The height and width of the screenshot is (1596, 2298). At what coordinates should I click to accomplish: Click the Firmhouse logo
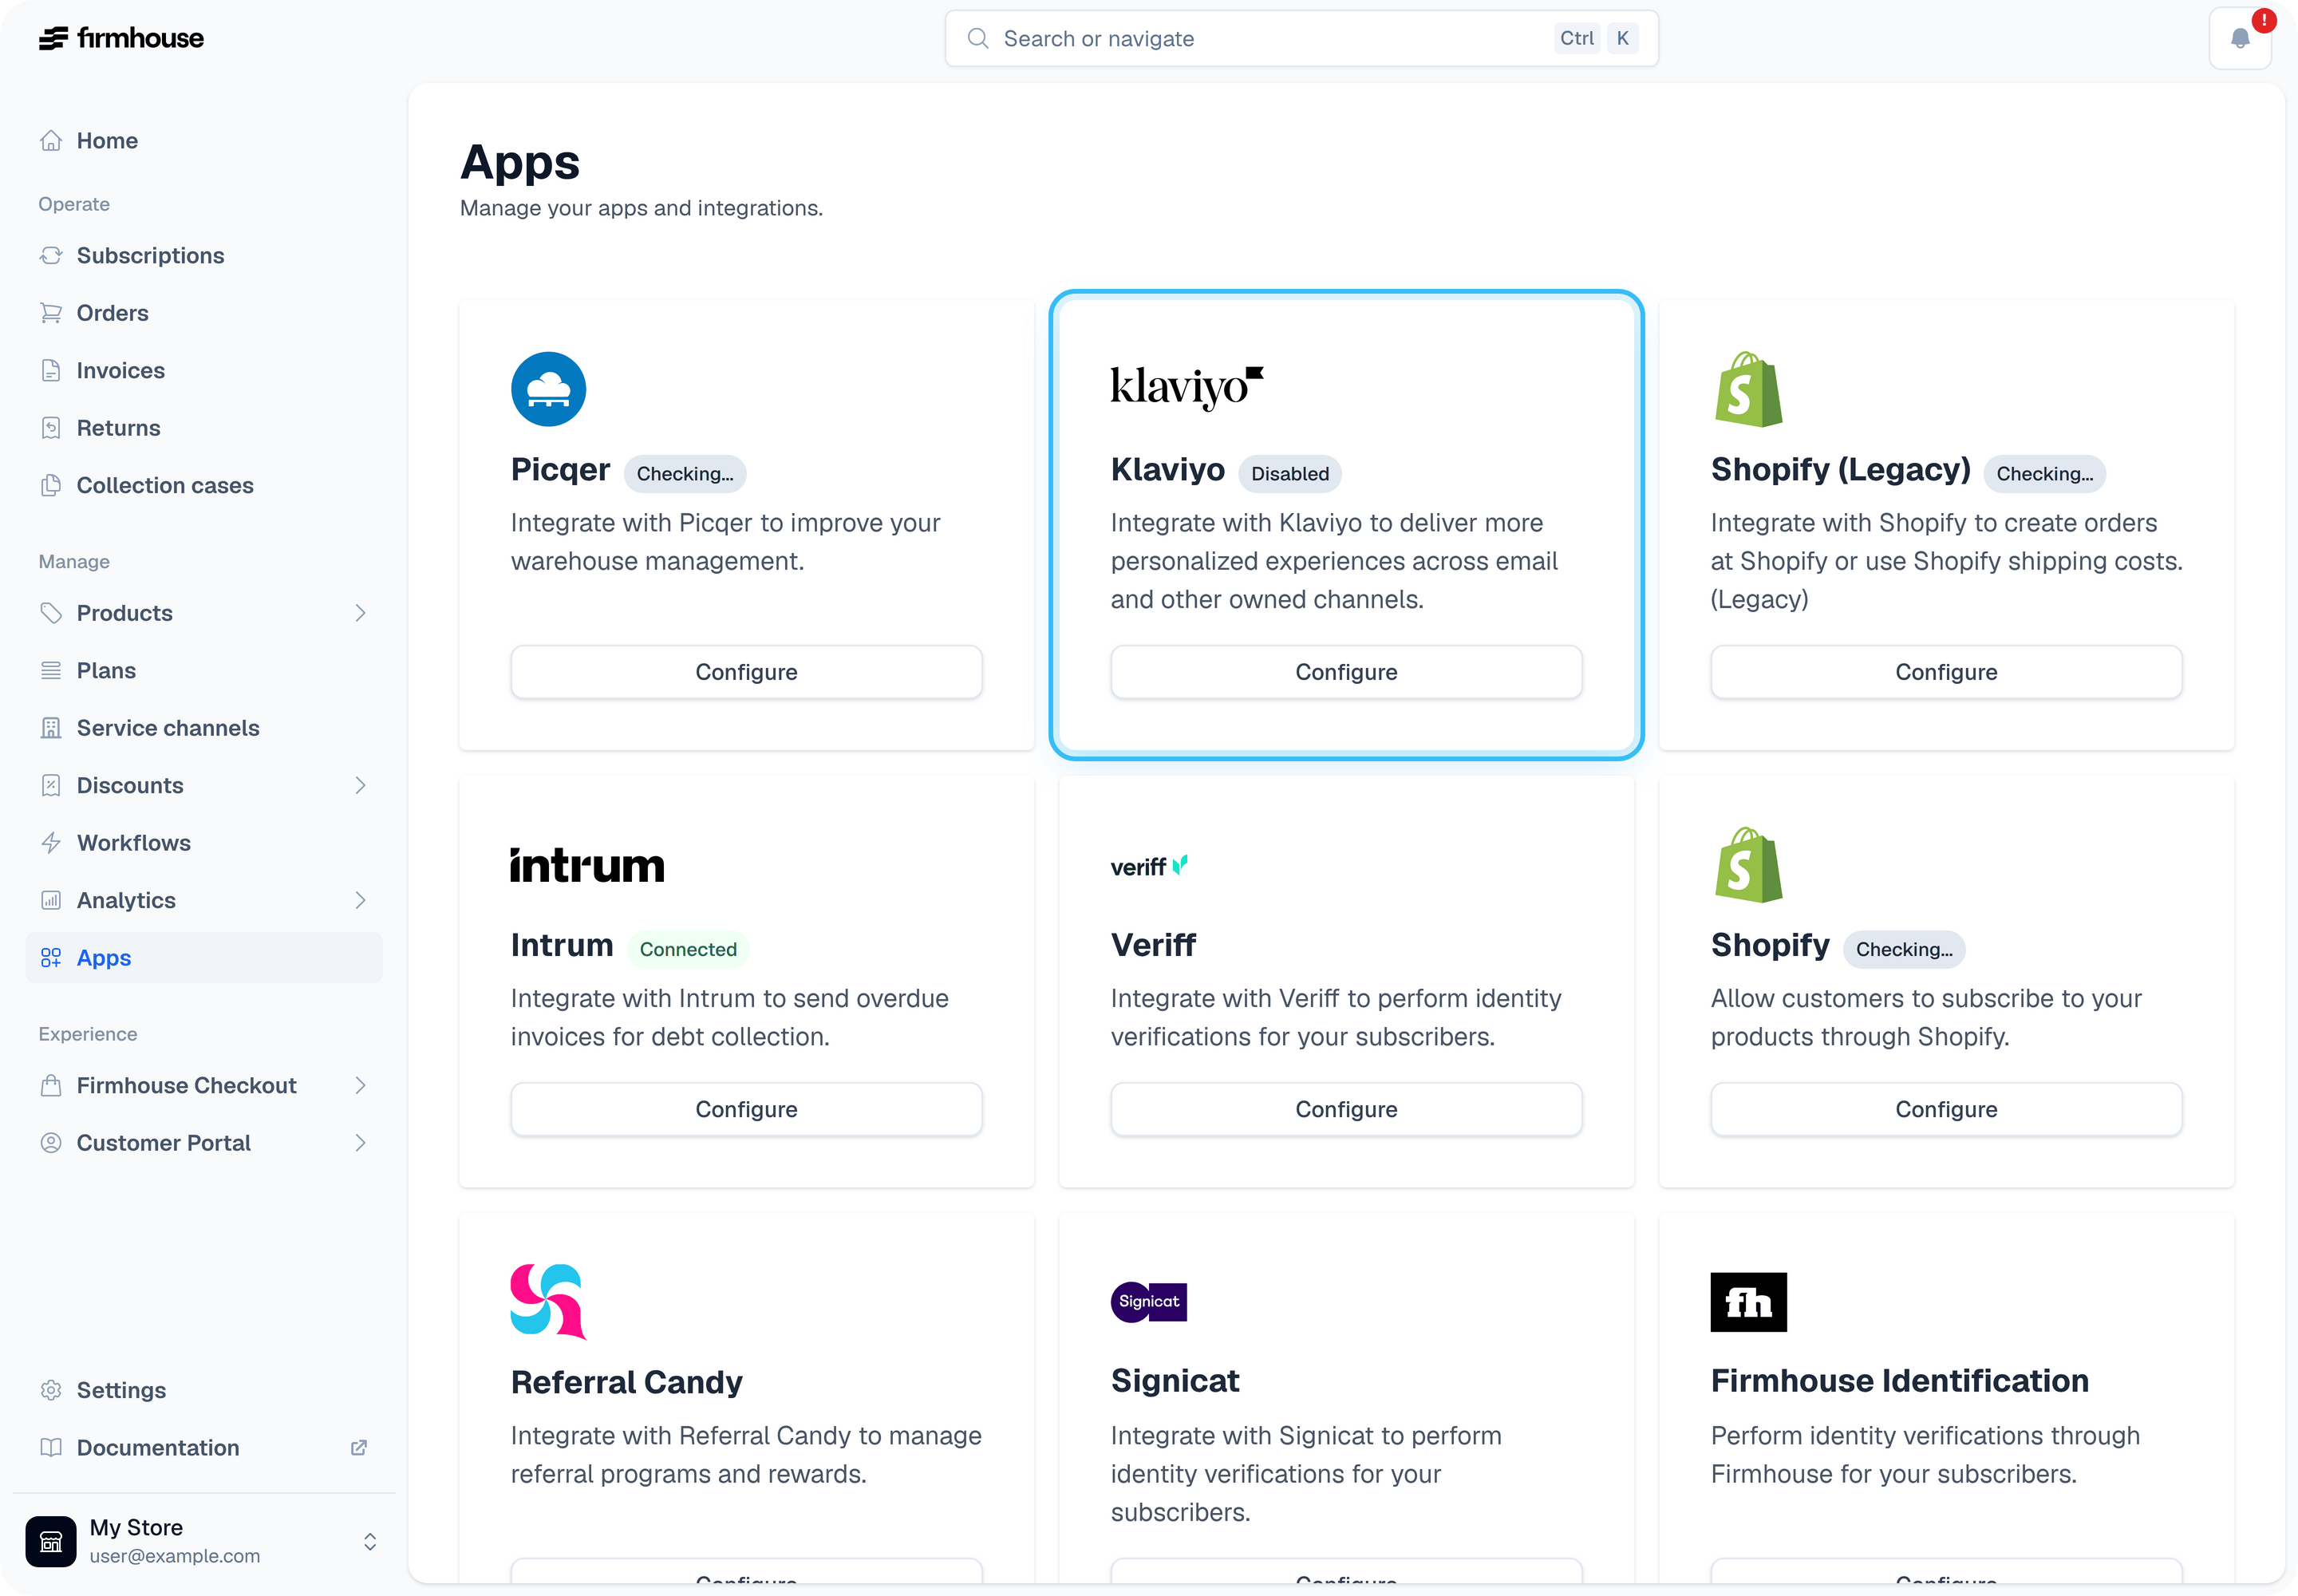[x=121, y=38]
